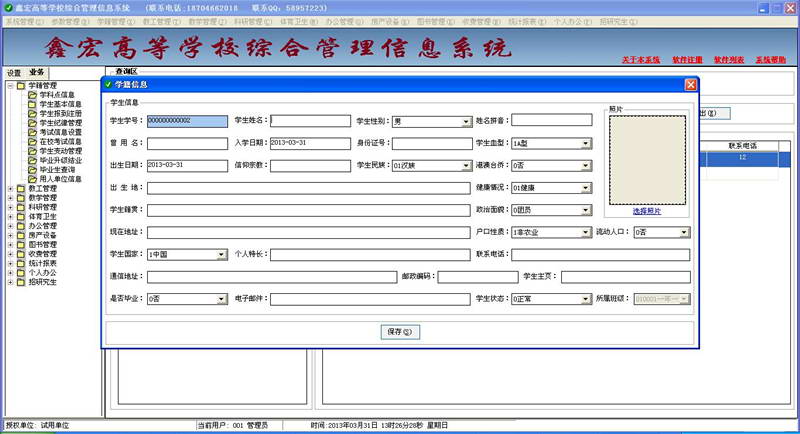Click the 教学管理 folder icon in tree

point(21,198)
